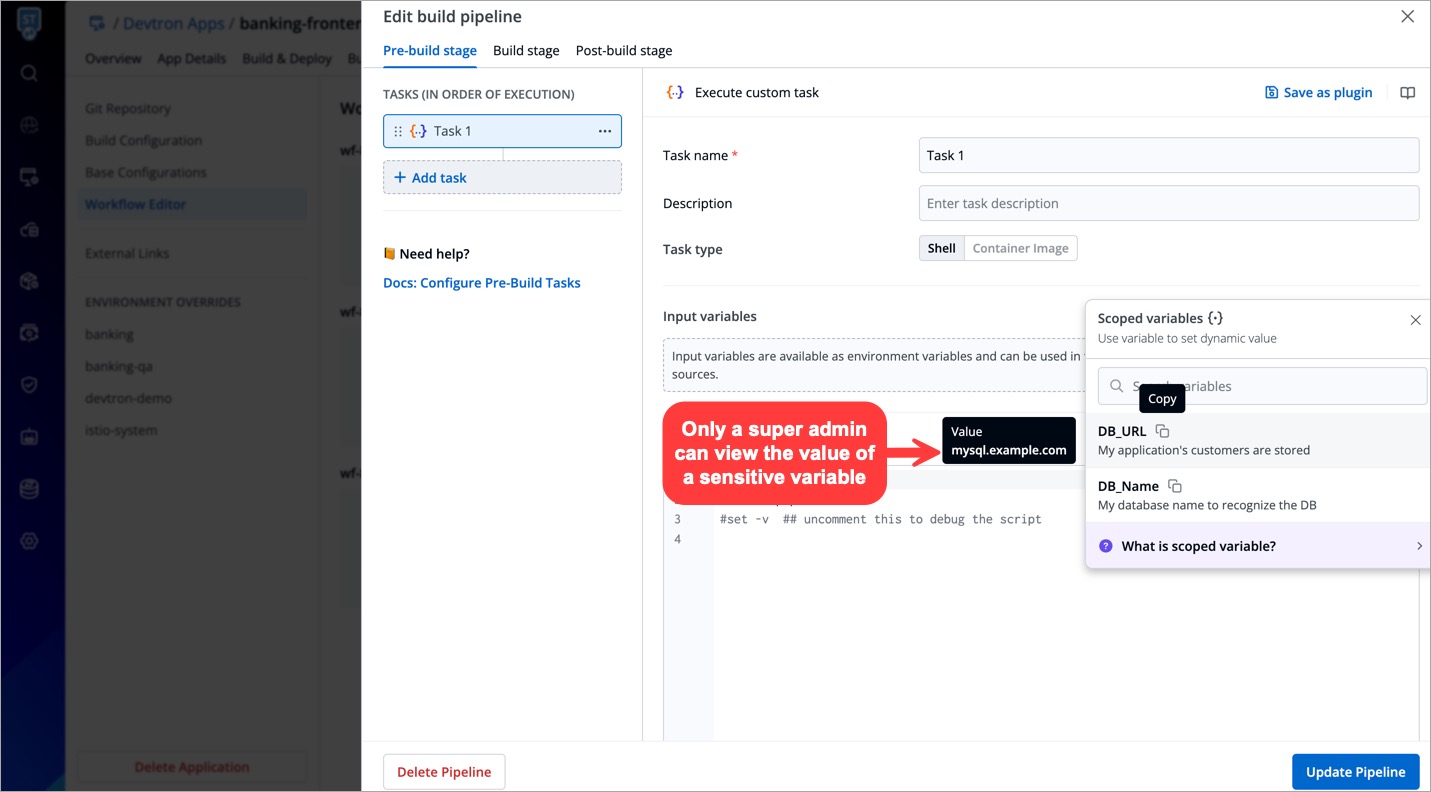Expand the What is scoped variable section
This screenshot has width=1431, height=792.
(x=1257, y=546)
